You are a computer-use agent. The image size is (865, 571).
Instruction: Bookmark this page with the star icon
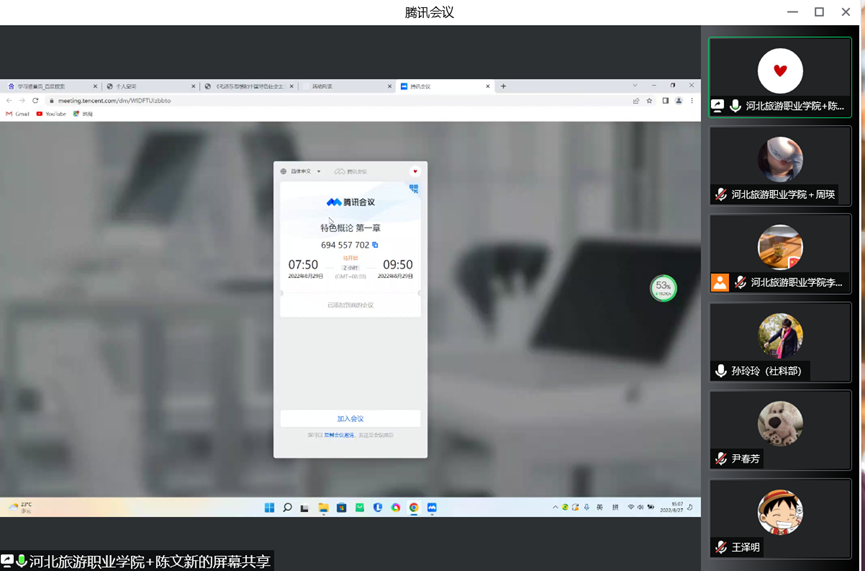[649, 101]
